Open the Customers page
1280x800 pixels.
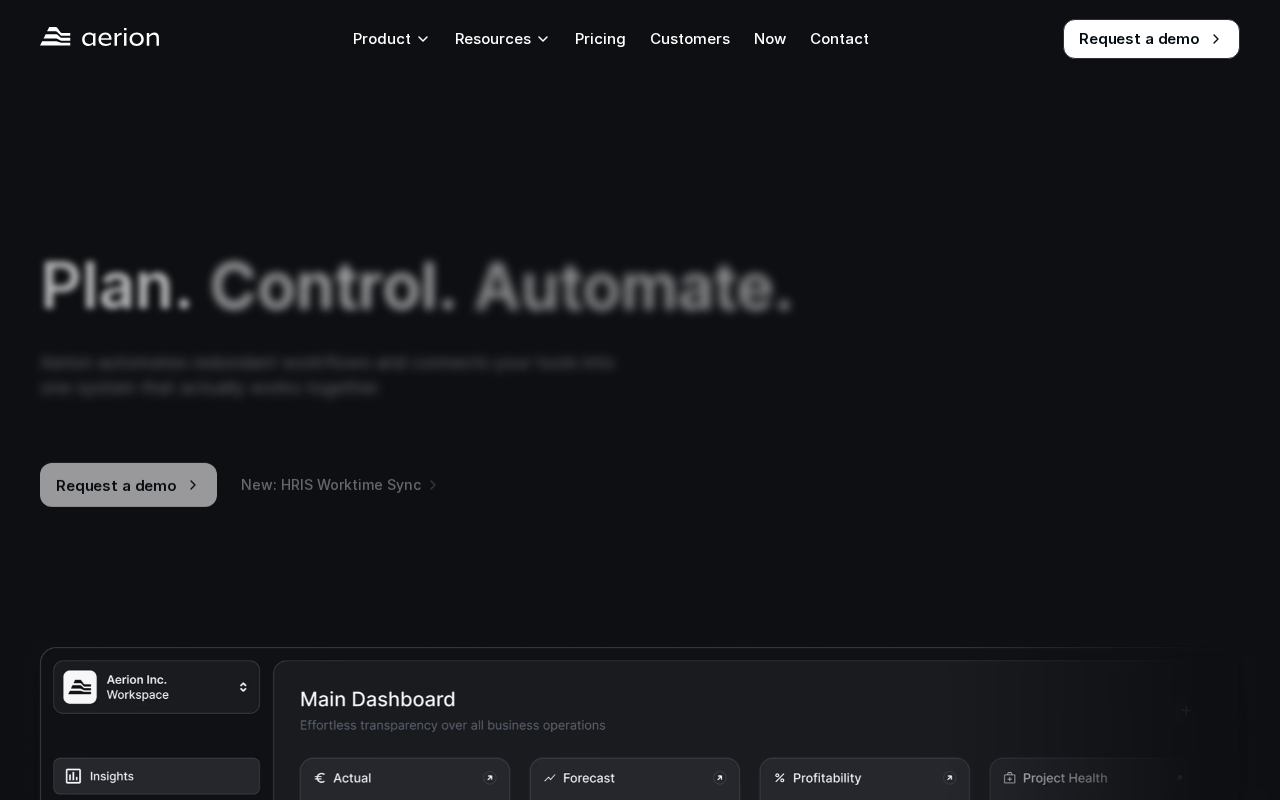coord(690,39)
